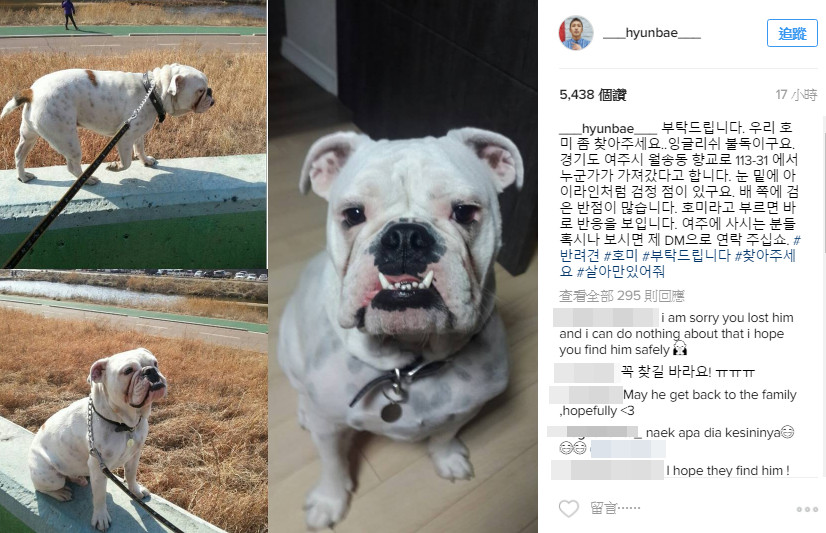This screenshot has height=533, width=826.
Task: Click the close-up bulldog face photo
Action: coord(403,266)
